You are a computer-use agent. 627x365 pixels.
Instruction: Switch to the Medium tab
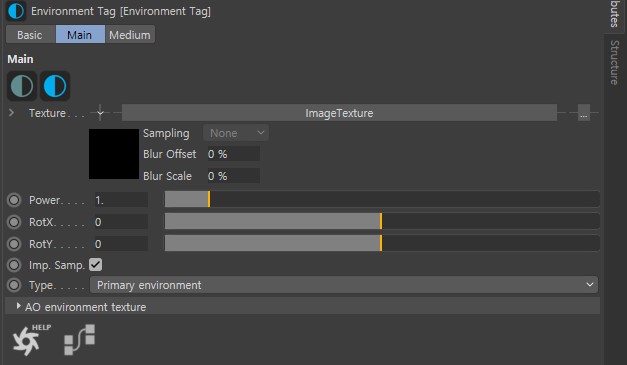pyautogui.click(x=130, y=35)
